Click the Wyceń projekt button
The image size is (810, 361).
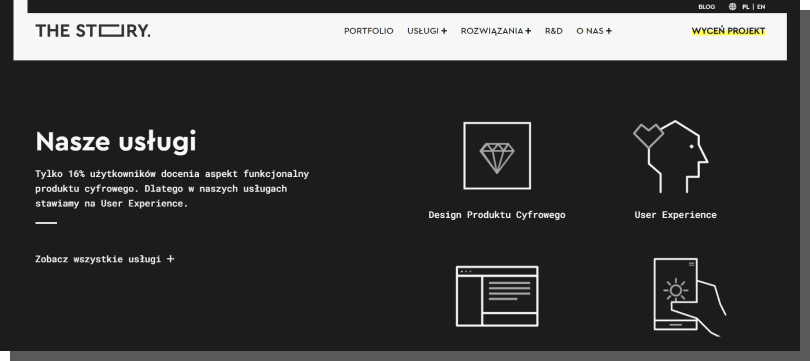tap(728, 31)
